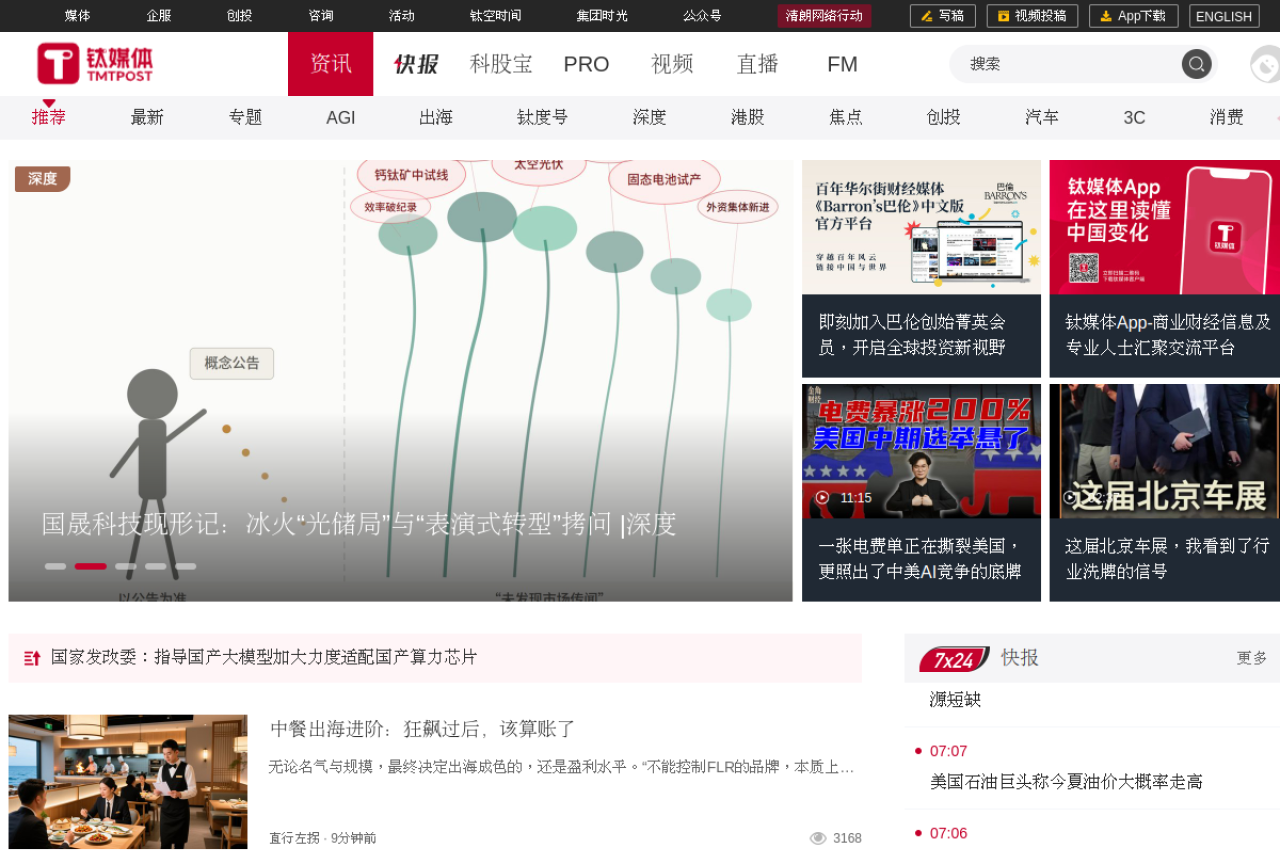Jump to the third carousel slide indicator

[x=126, y=566]
